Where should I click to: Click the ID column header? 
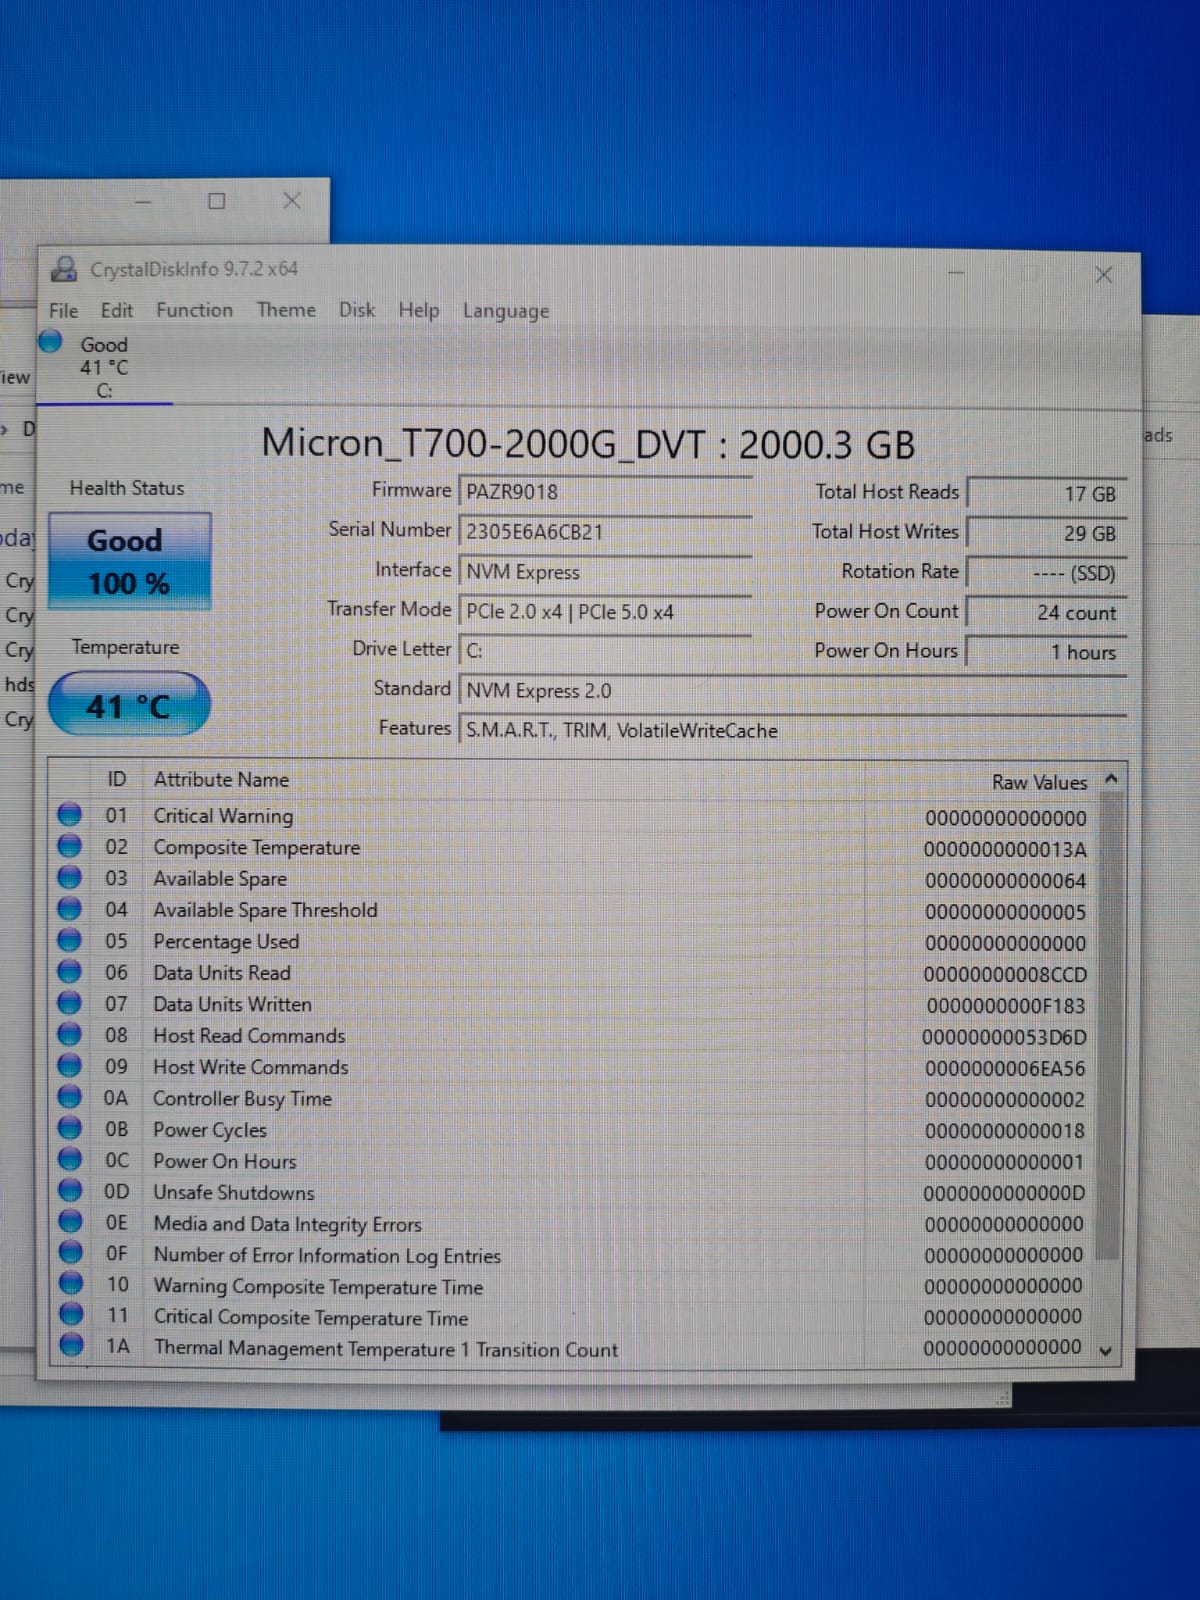point(116,779)
